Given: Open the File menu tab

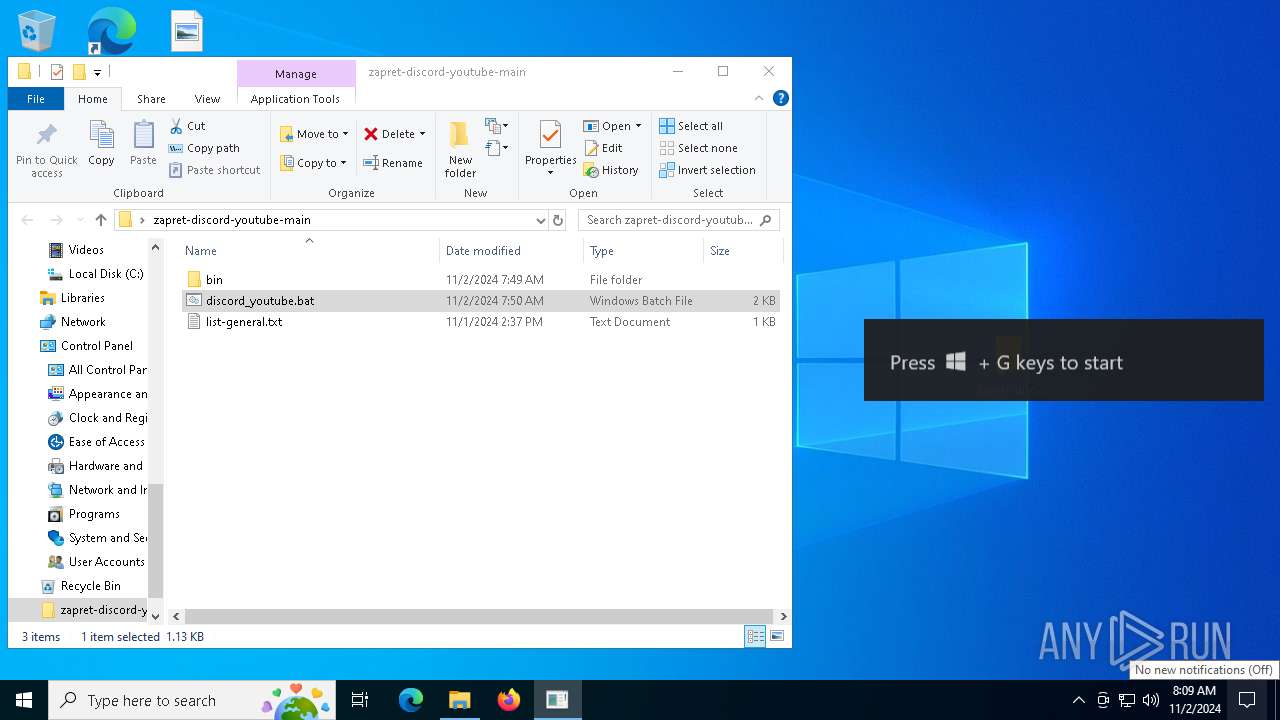Looking at the screenshot, I should pyautogui.click(x=36, y=99).
